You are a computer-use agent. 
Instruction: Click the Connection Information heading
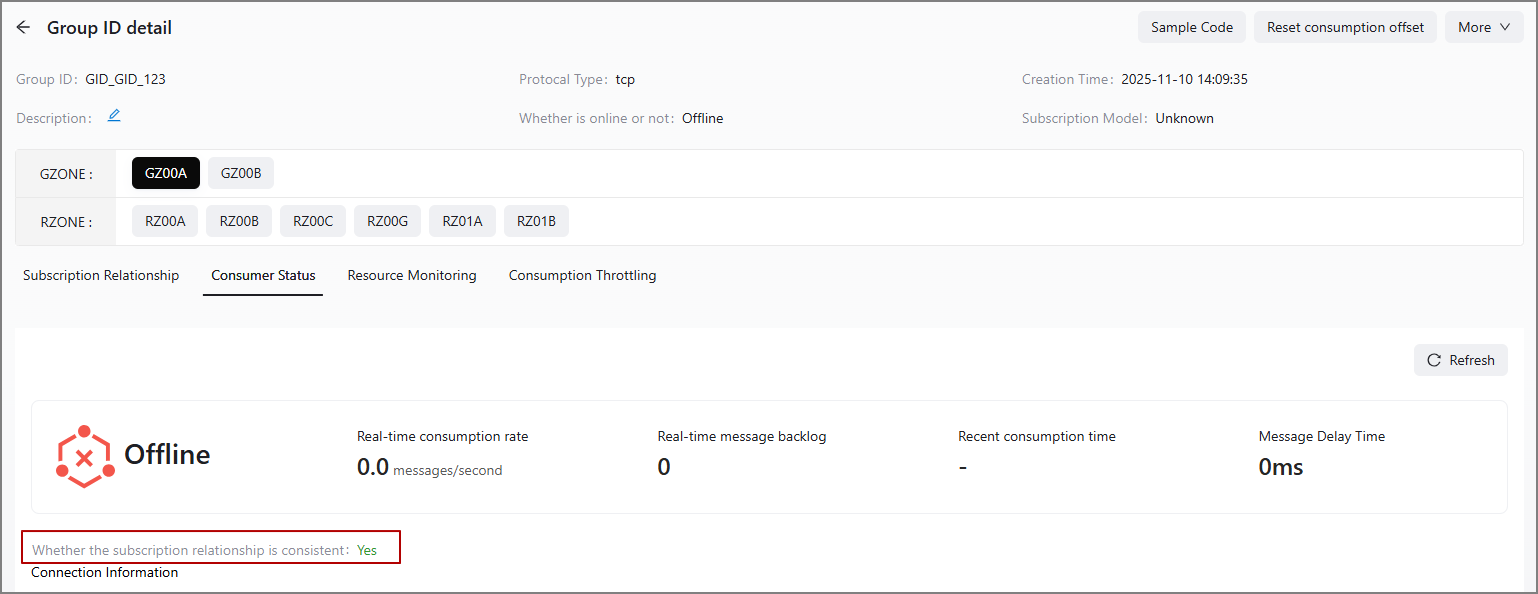pyautogui.click(x=105, y=572)
